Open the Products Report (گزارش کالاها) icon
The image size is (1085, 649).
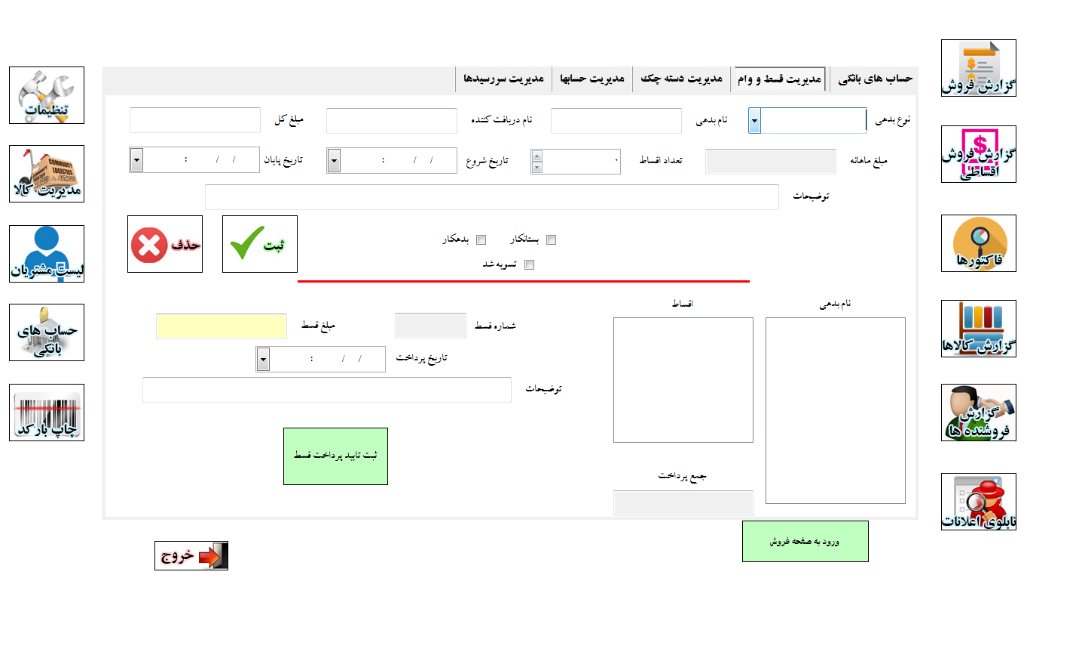click(978, 329)
